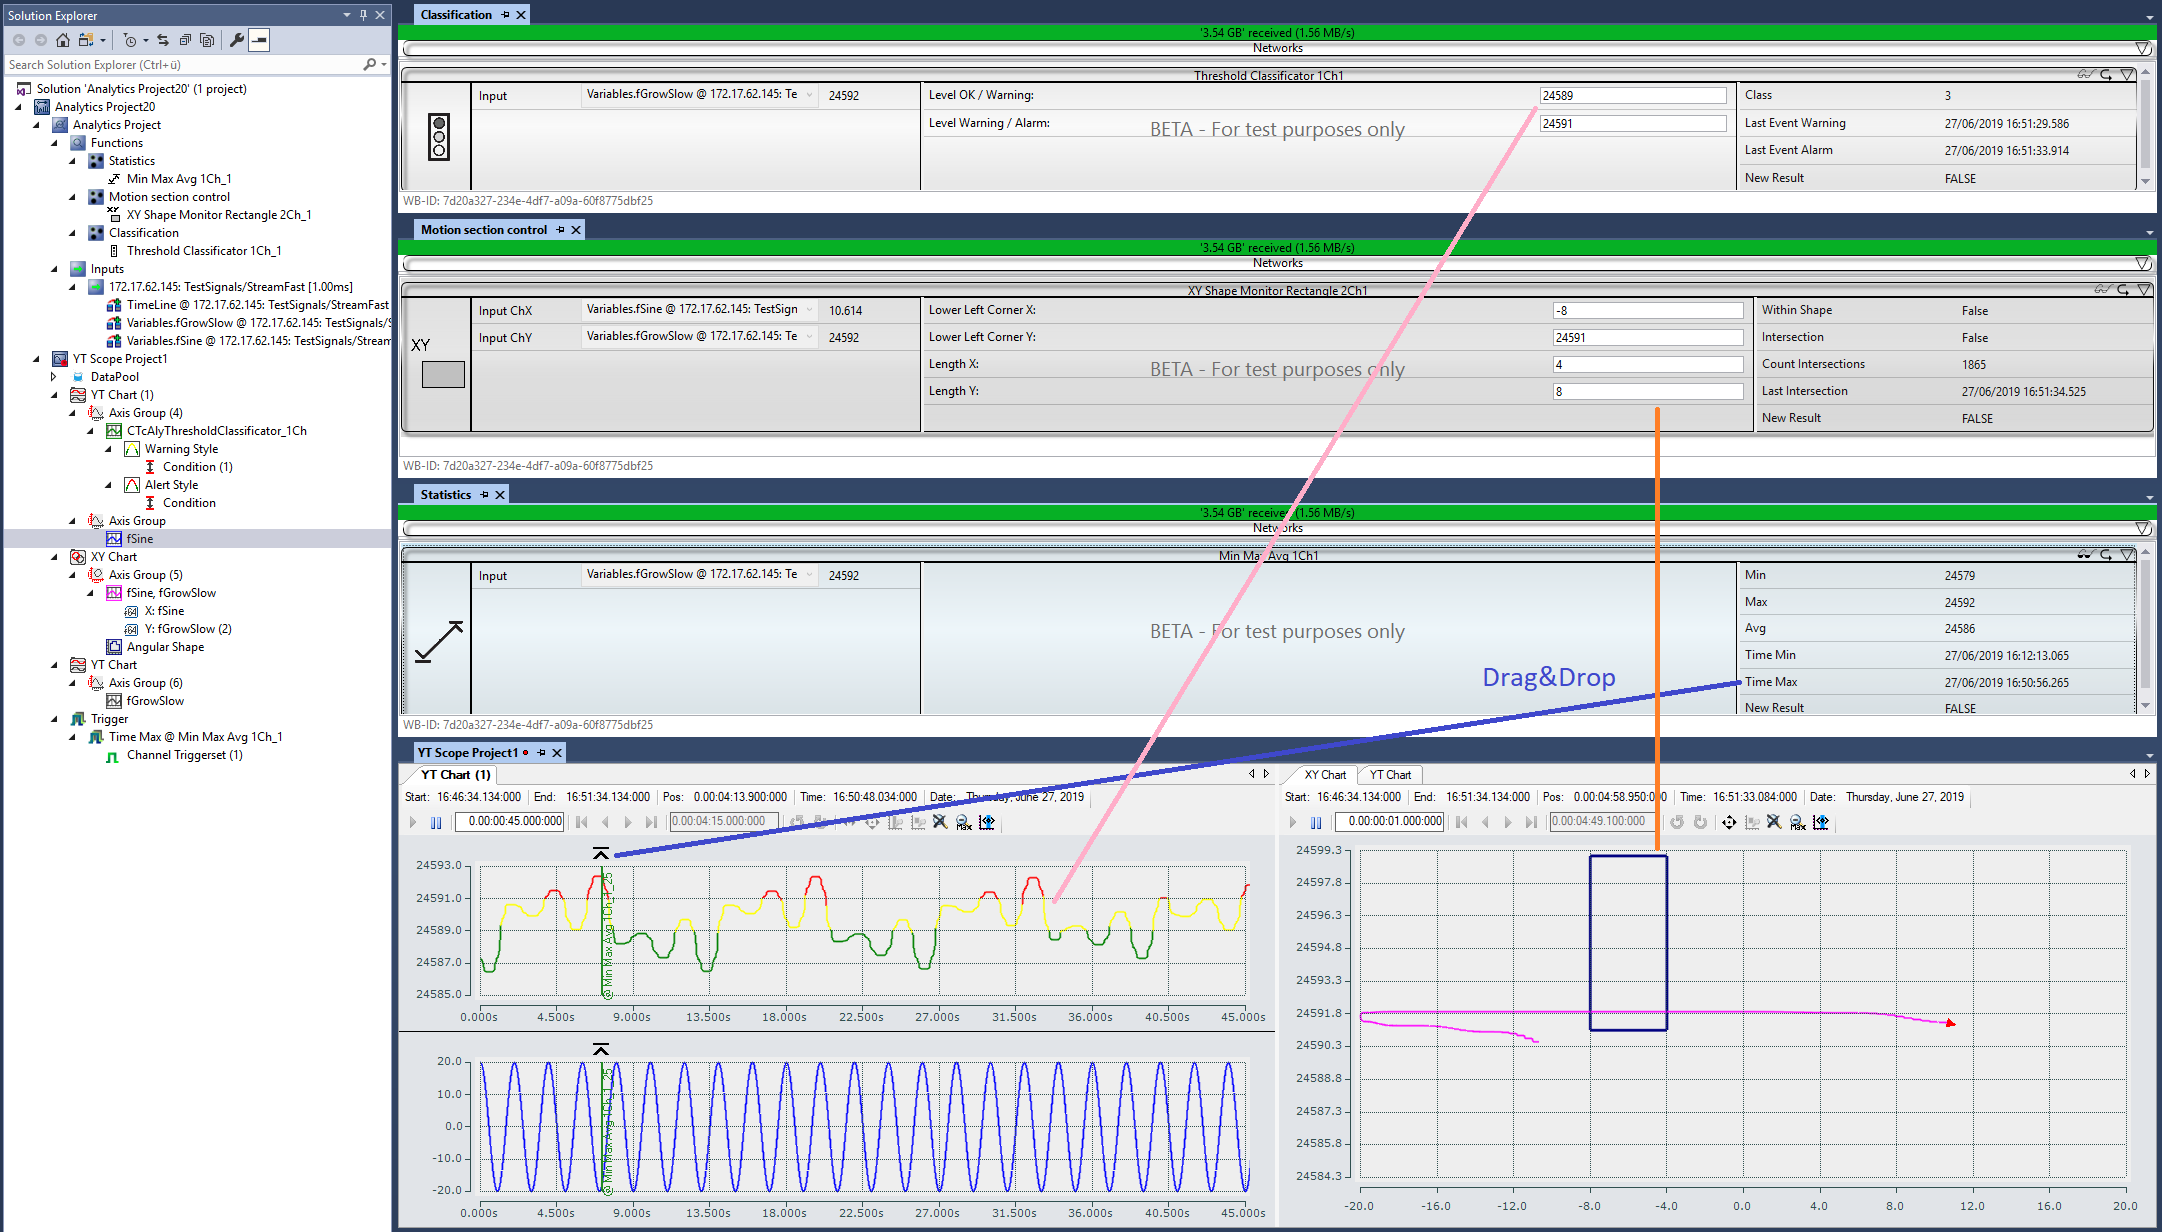Select the YT Chart (1) tab
Viewport: 2162px width, 1232px height.
(x=455, y=775)
